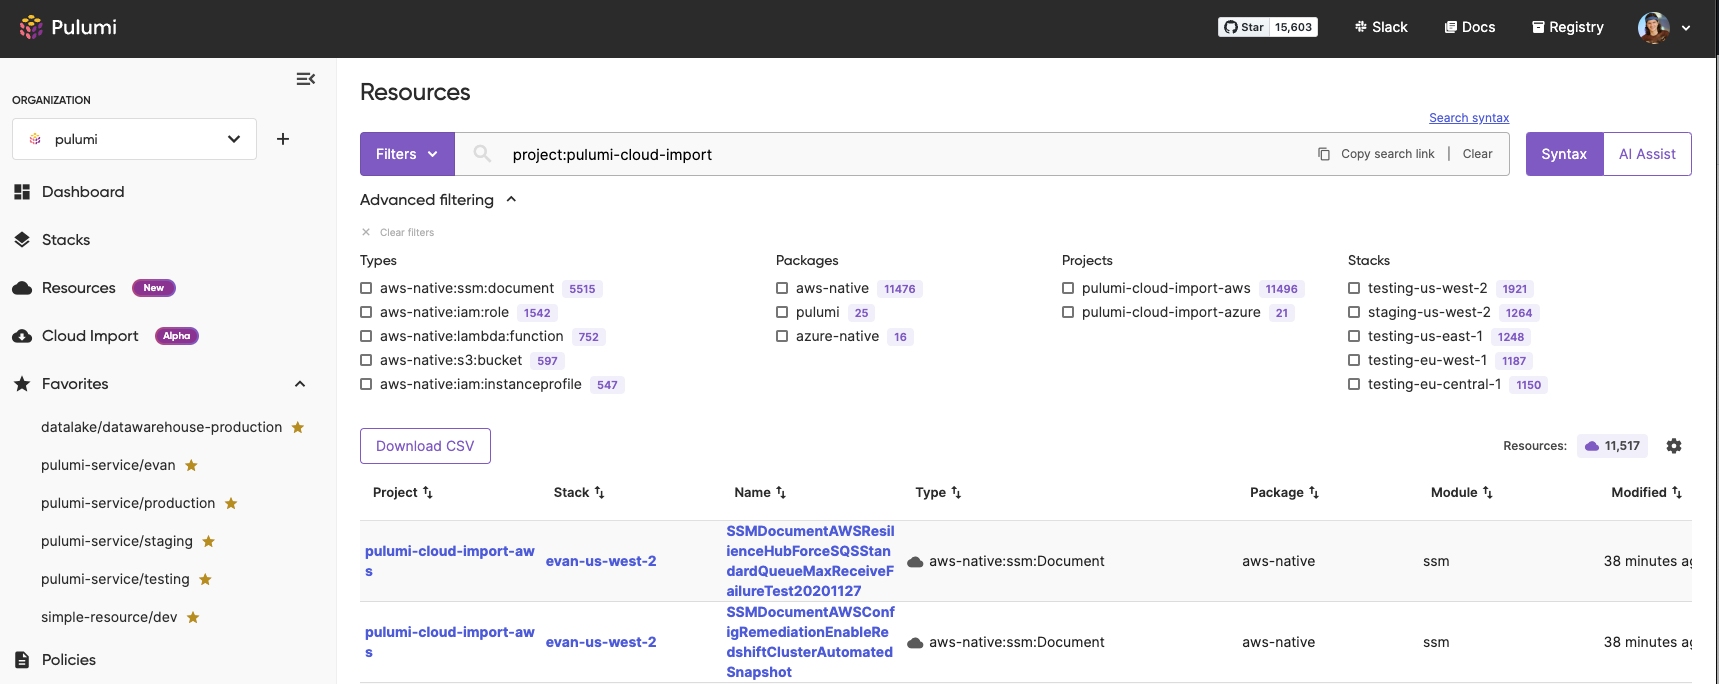1719x684 pixels.
Task: Check staging-us-west-2 stack filter
Action: [x=1354, y=312]
